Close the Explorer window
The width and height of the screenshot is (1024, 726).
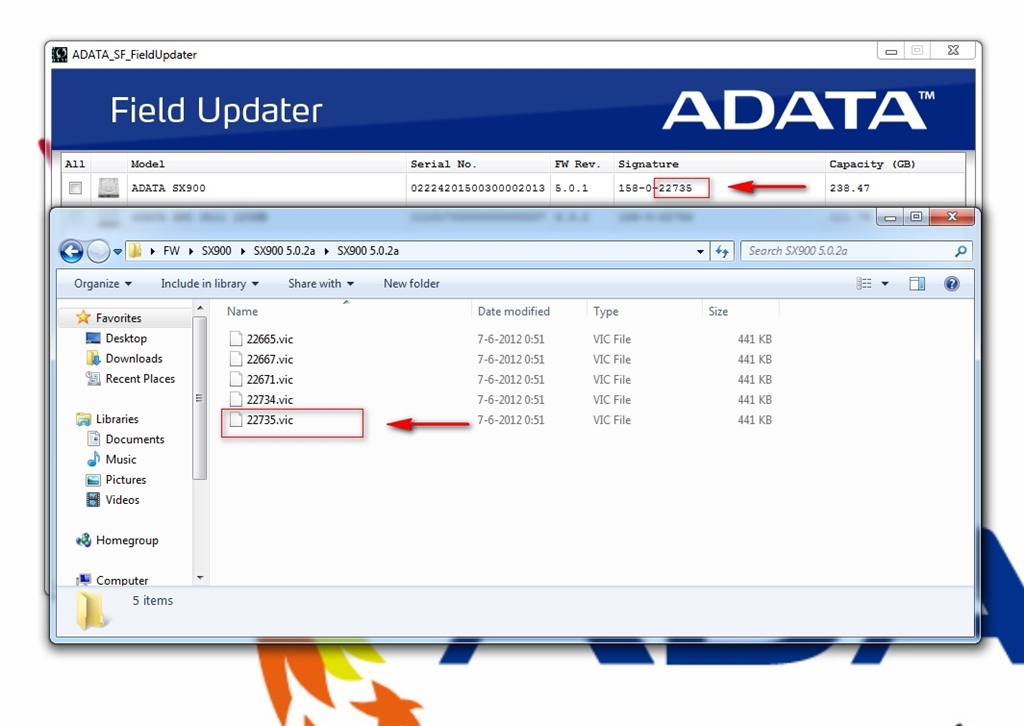(x=952, y=217)
